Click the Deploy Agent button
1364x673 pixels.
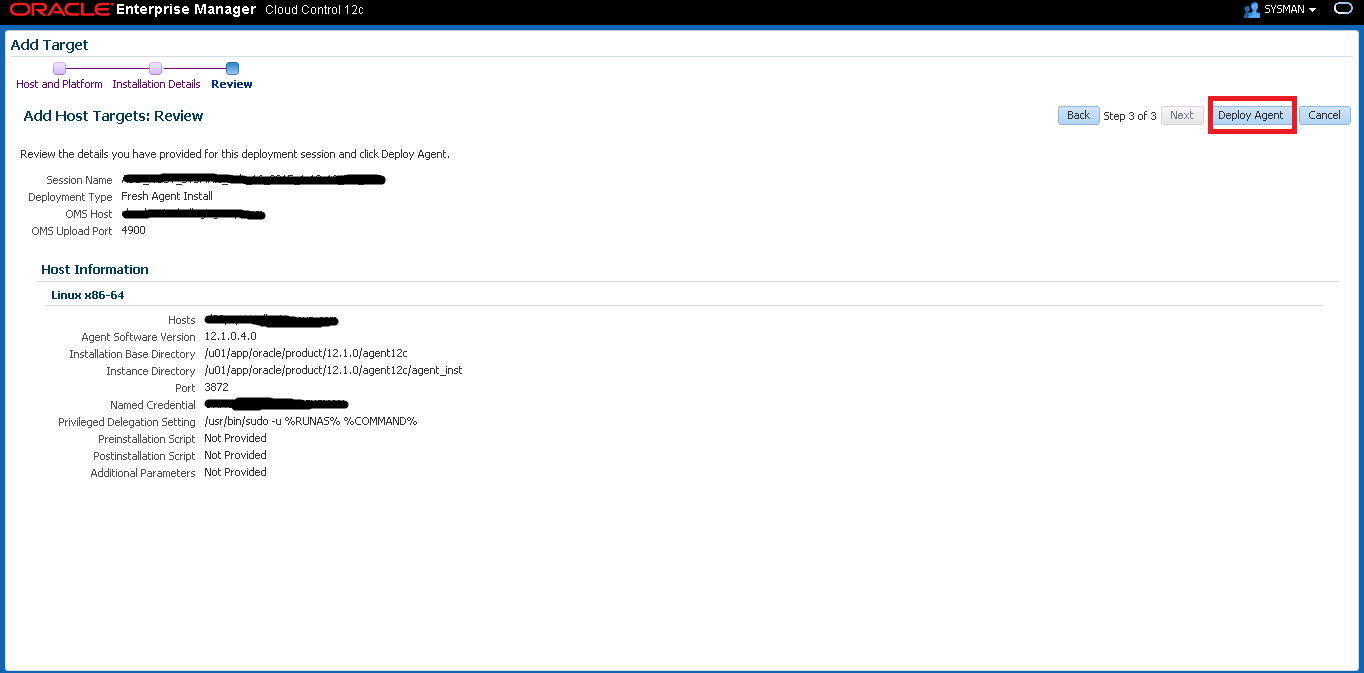1250,115
